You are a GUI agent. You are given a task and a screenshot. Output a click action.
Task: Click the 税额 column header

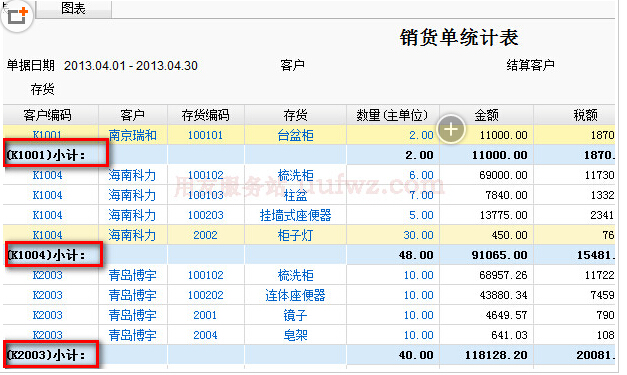585,115
